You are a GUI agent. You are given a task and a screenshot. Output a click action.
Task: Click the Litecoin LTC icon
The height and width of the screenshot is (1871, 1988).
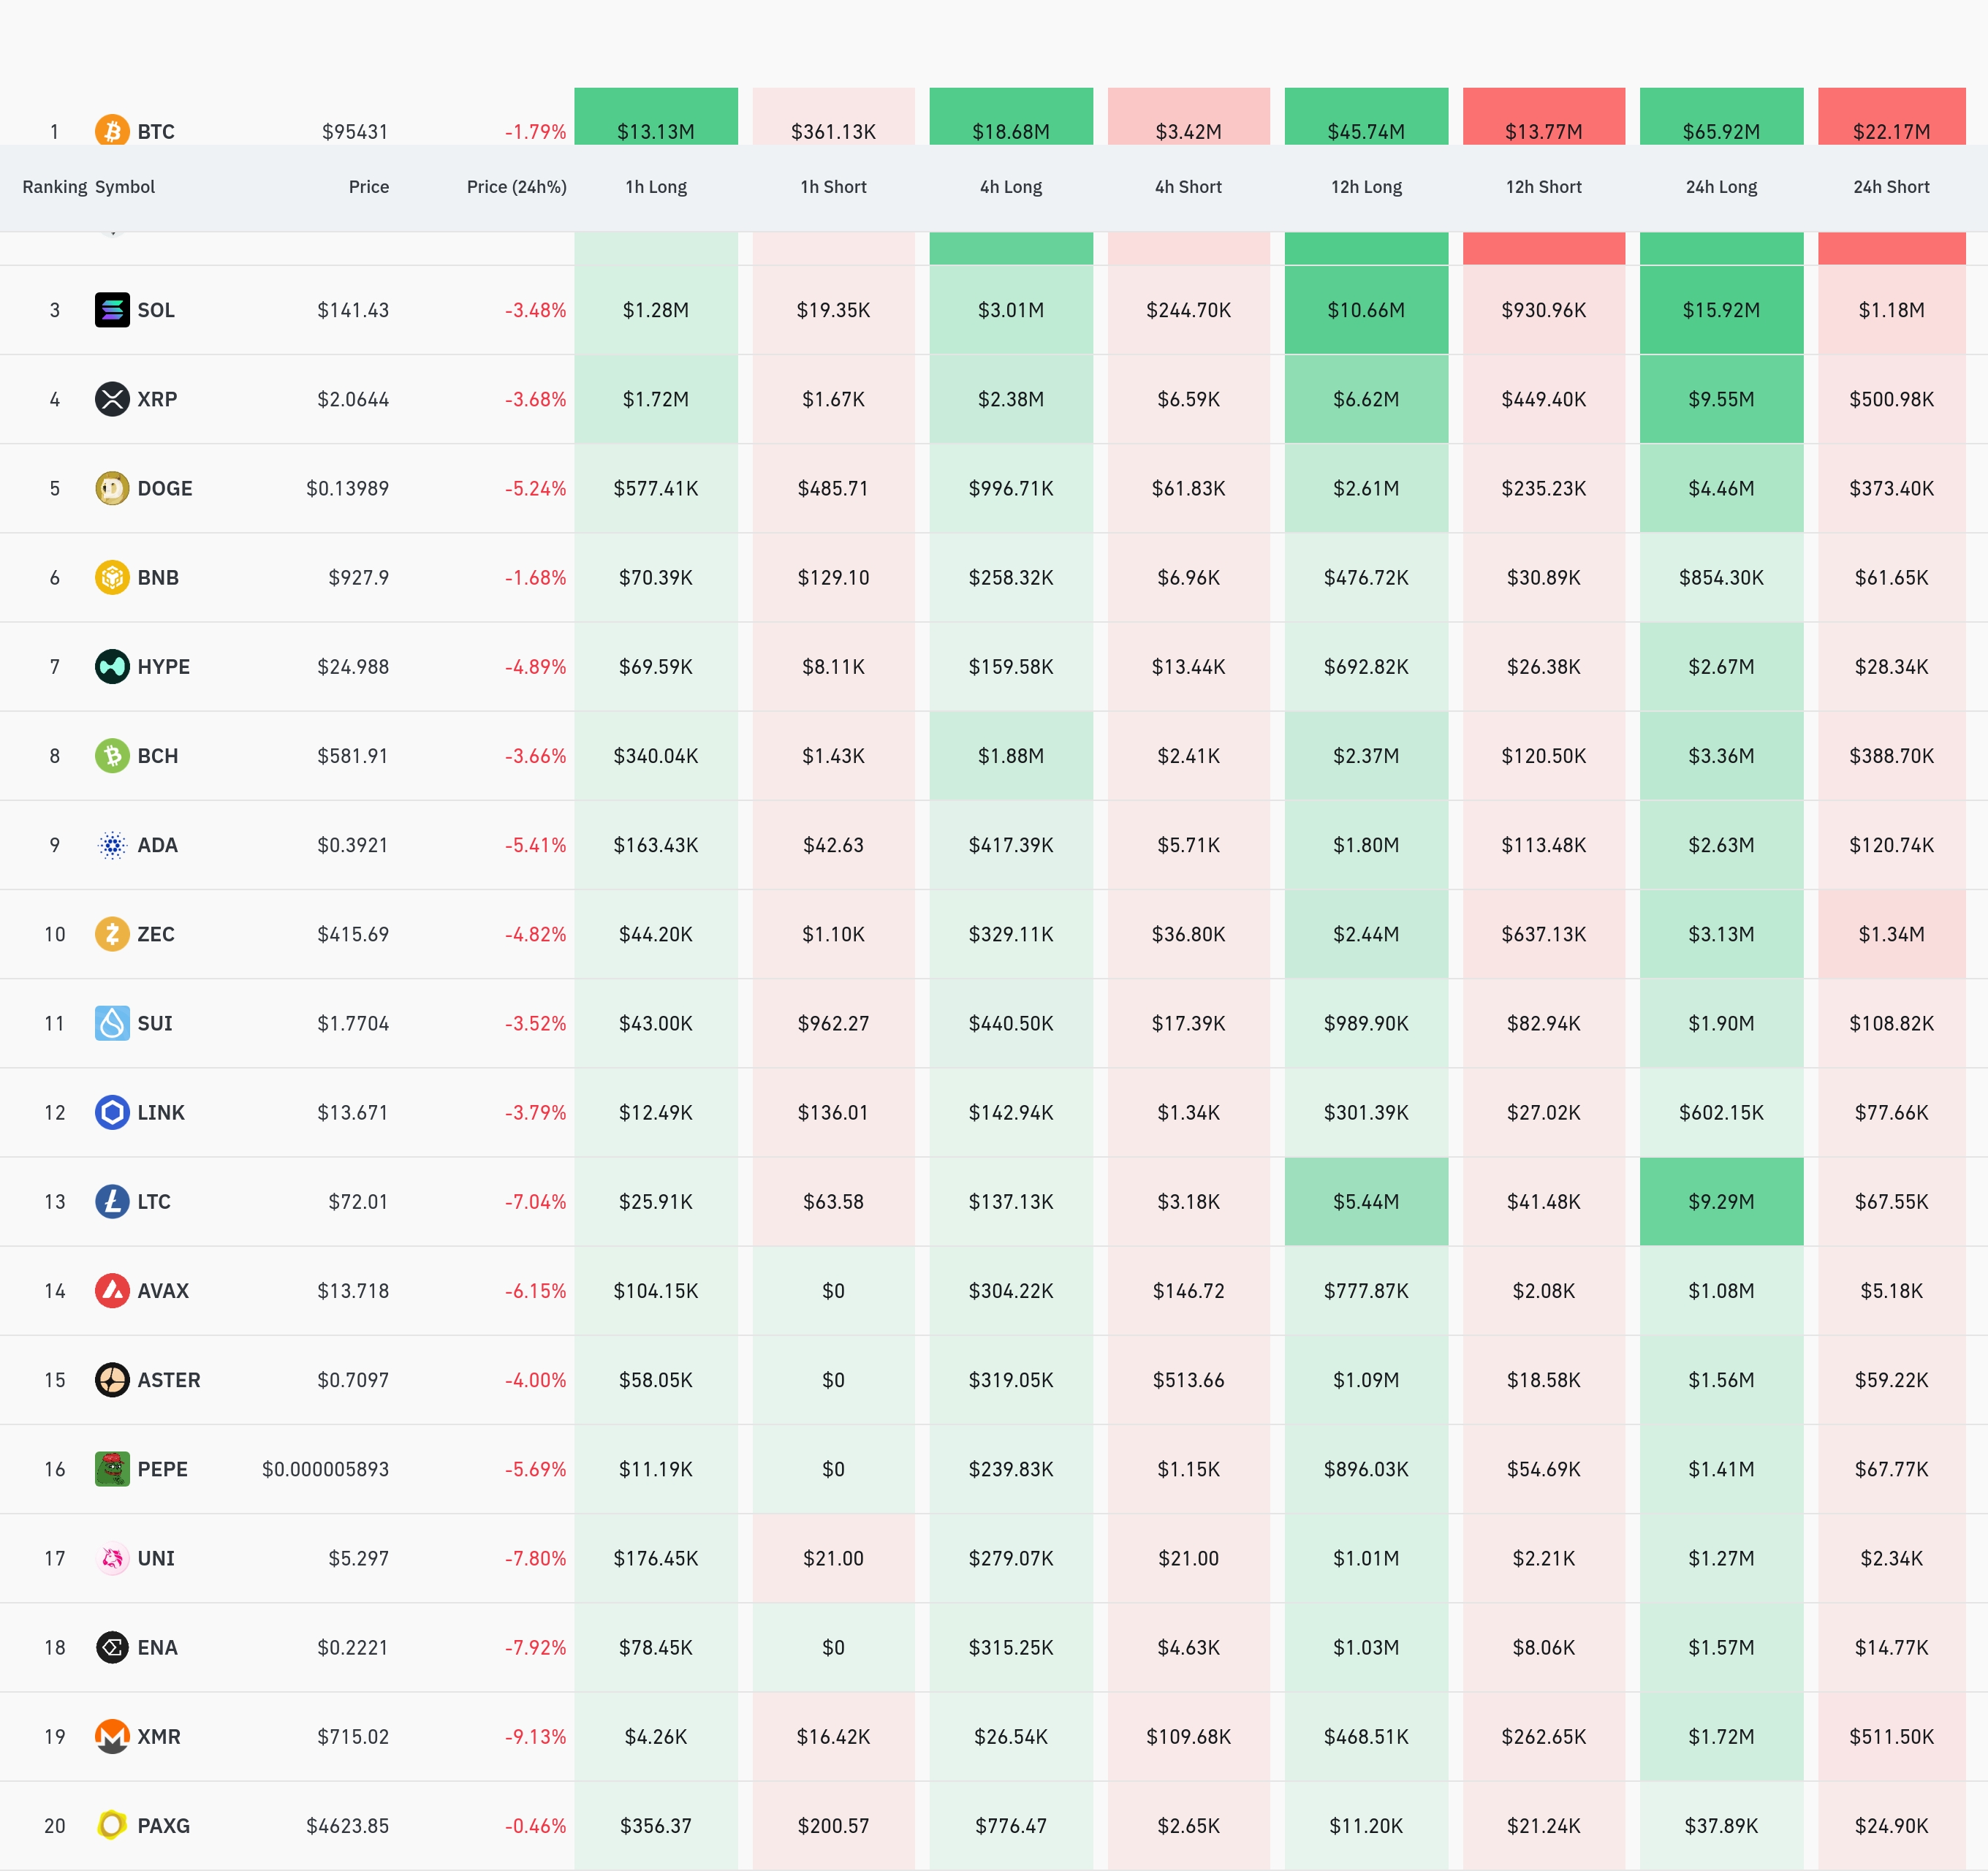coord(112,1201)
